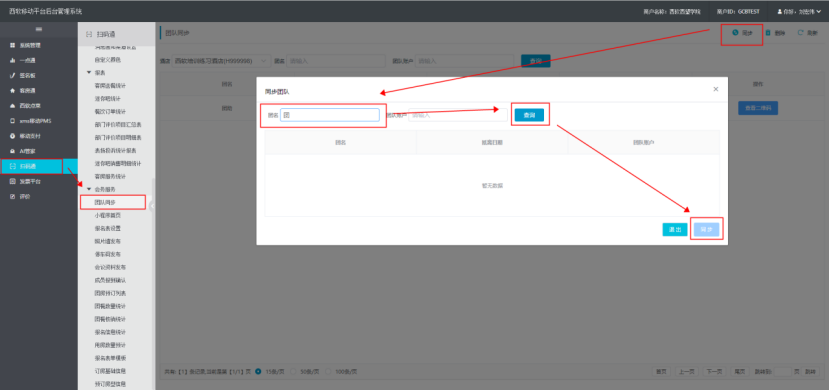Click the 跳转到 page number input
Viewport: 830px width, 390px height.
783,371
